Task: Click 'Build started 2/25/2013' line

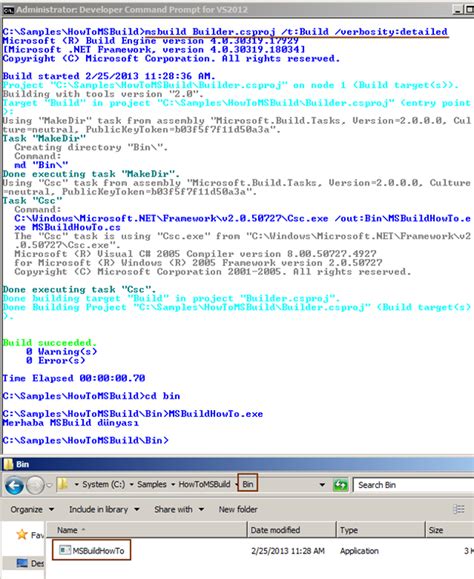Action: [x=109, y=76]
